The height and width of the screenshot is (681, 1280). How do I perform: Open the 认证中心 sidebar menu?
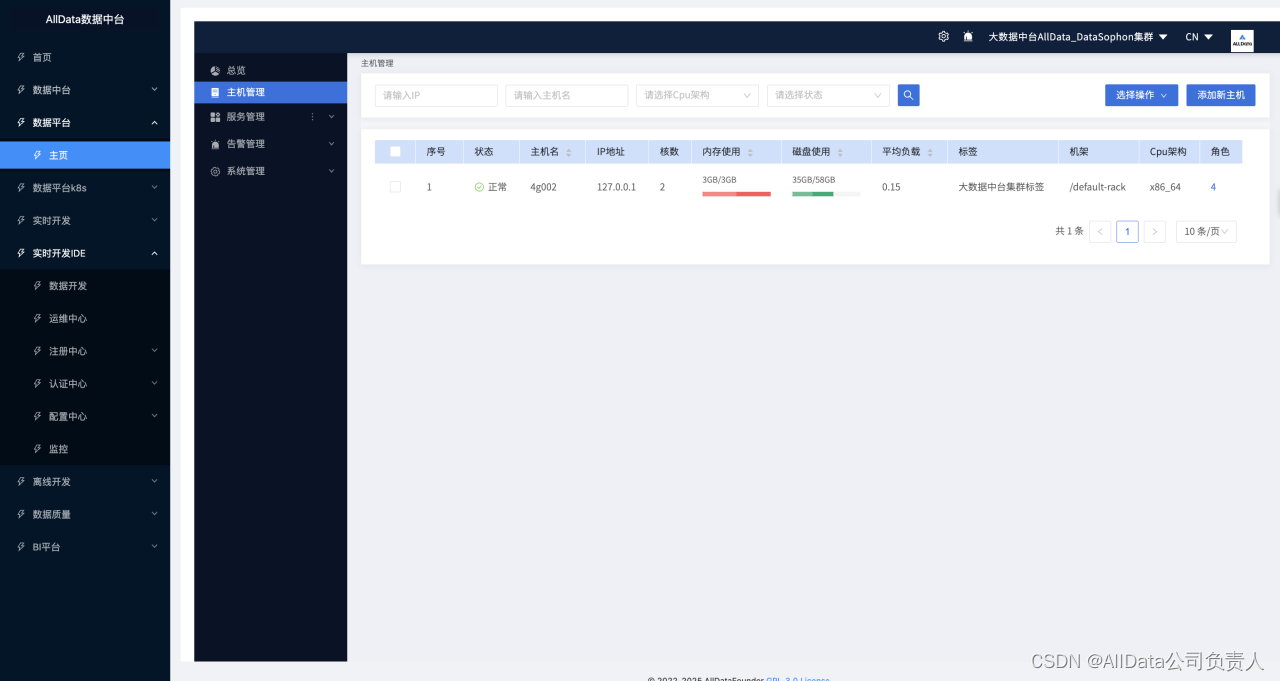(85, 384)
